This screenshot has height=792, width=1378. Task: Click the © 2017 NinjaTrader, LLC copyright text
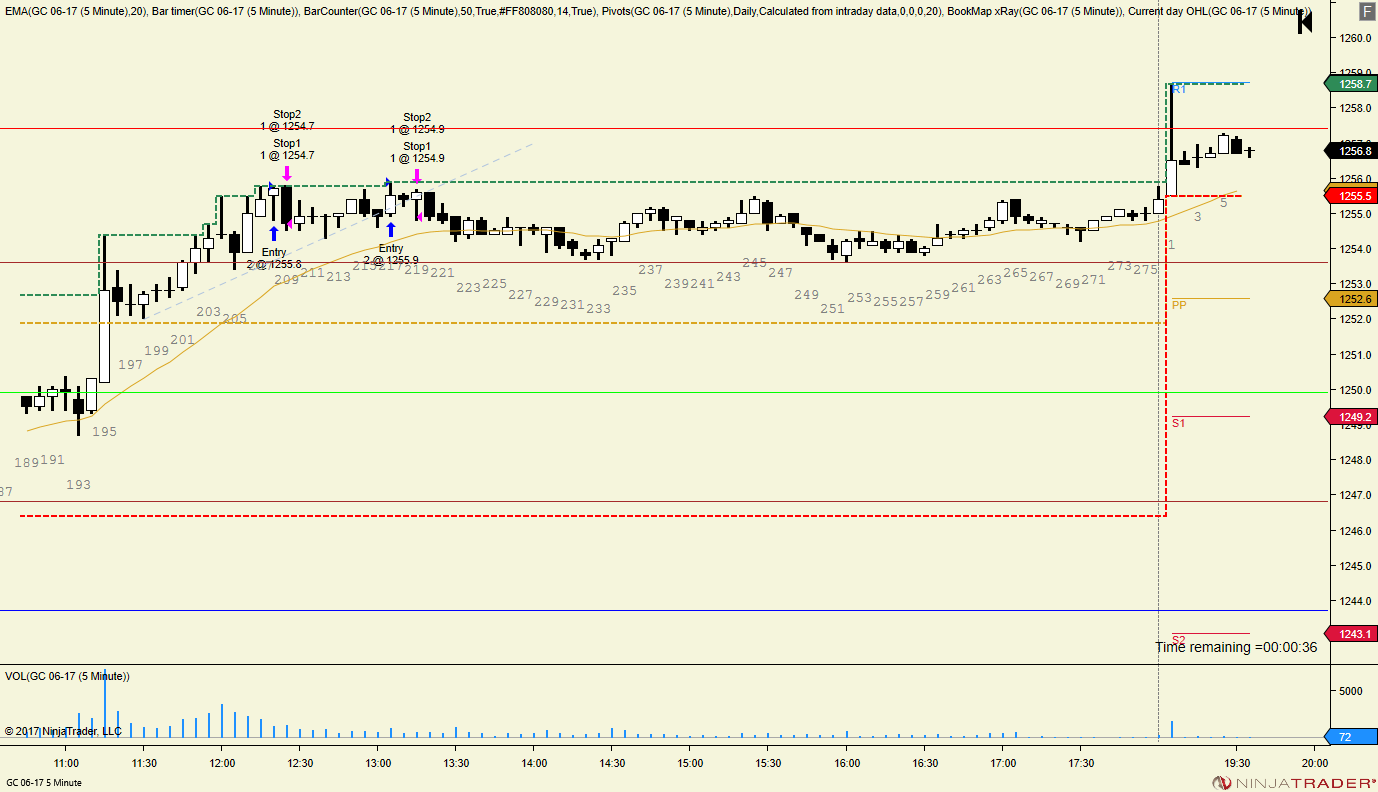63,731
